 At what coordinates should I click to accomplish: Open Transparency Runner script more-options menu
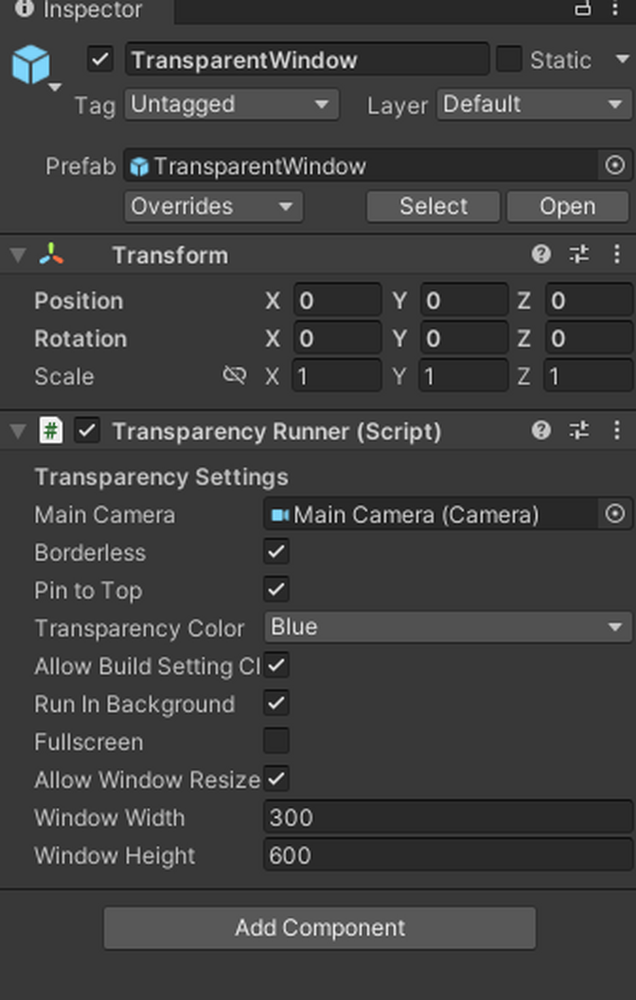pyautogui.click(x=616, y=431)
